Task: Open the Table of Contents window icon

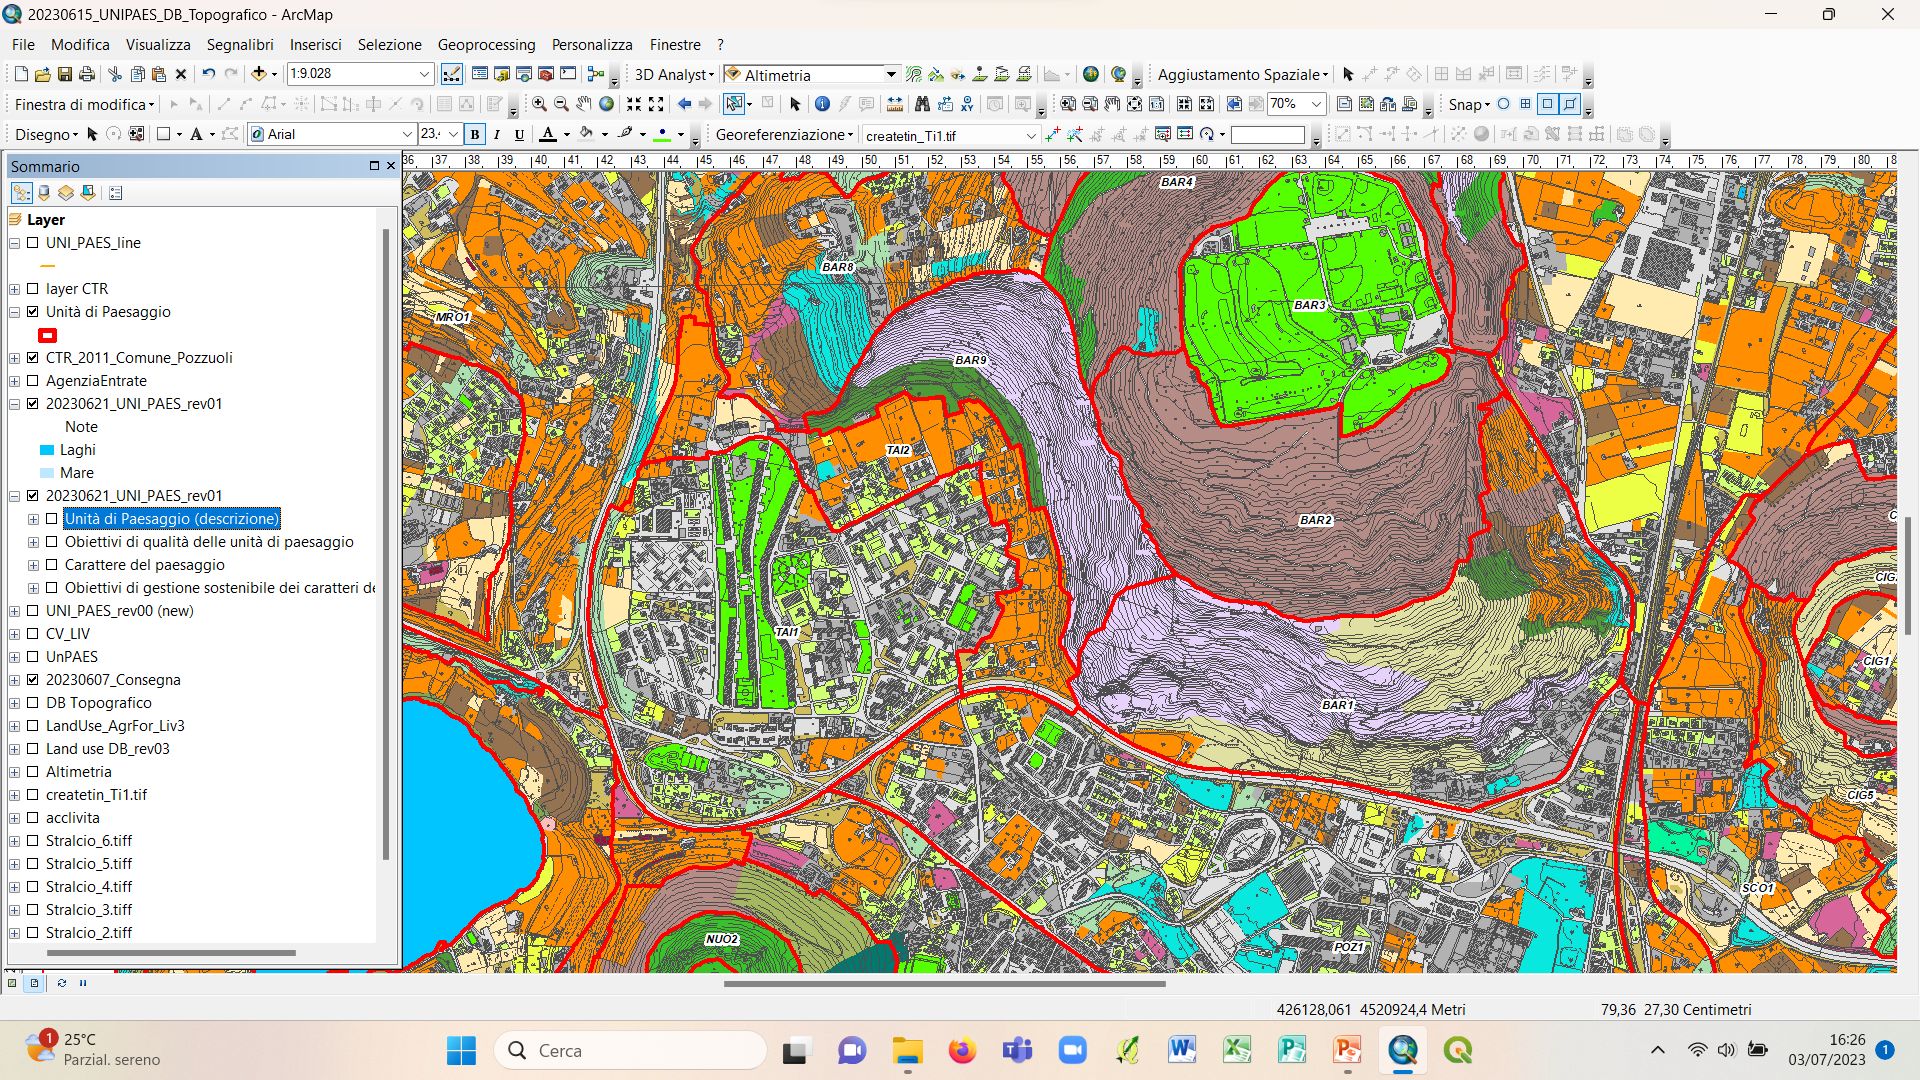Action: click(480, 74)
